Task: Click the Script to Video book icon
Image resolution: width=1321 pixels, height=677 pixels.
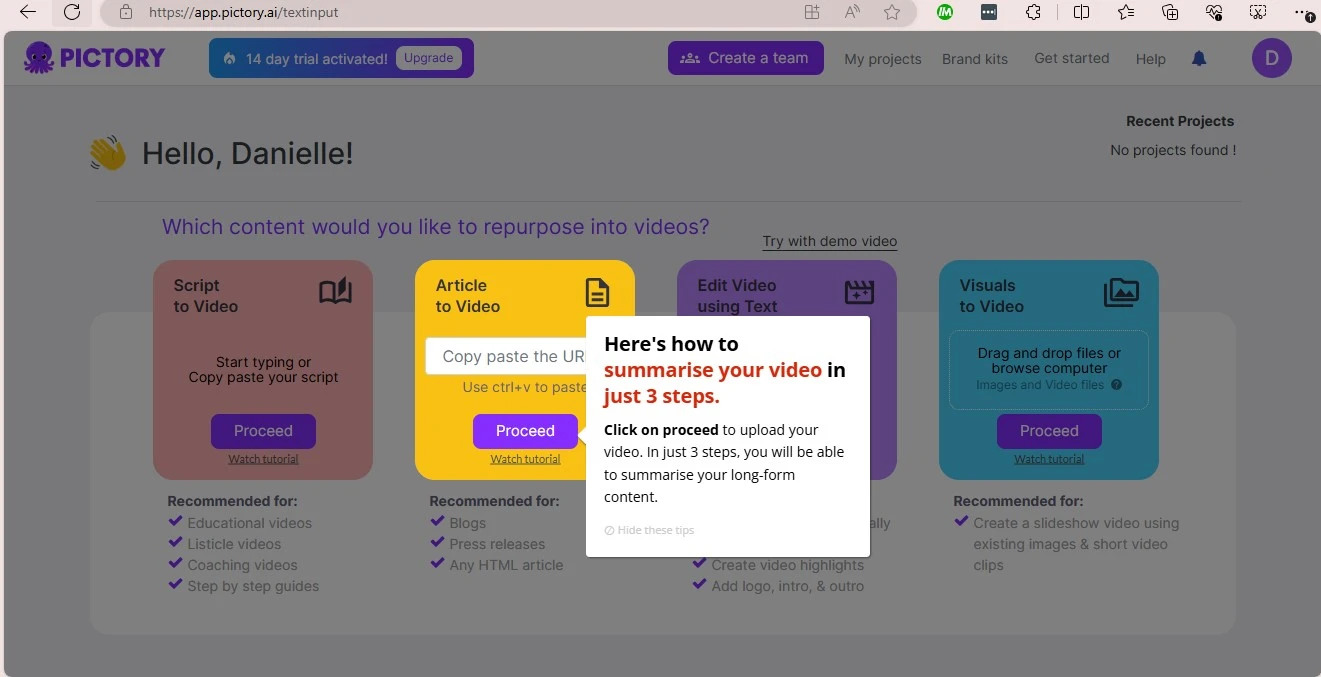Action: point(336,292)
